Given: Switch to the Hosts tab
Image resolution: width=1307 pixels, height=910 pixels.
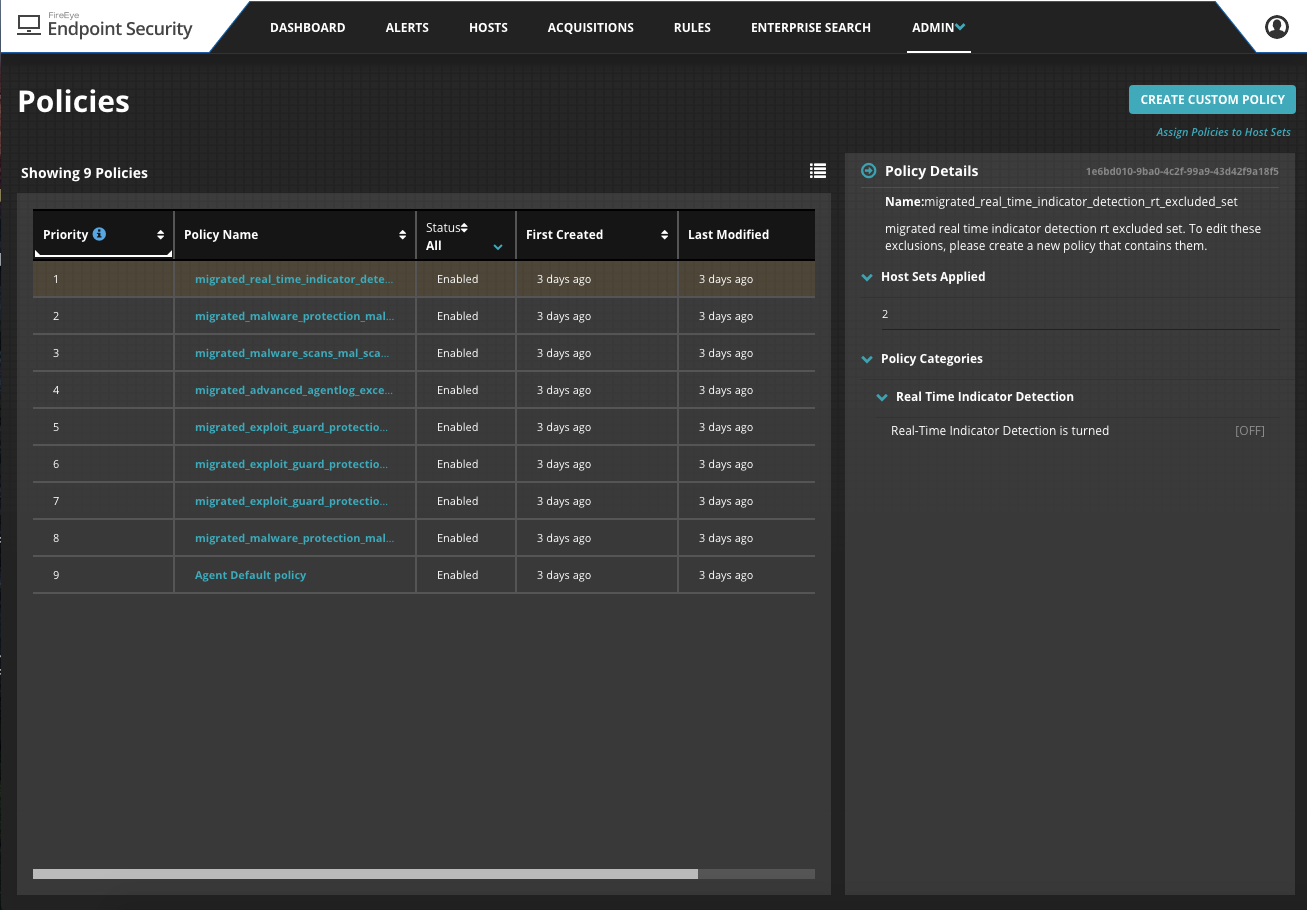Looking at the screenshot, I should (488, 28).
